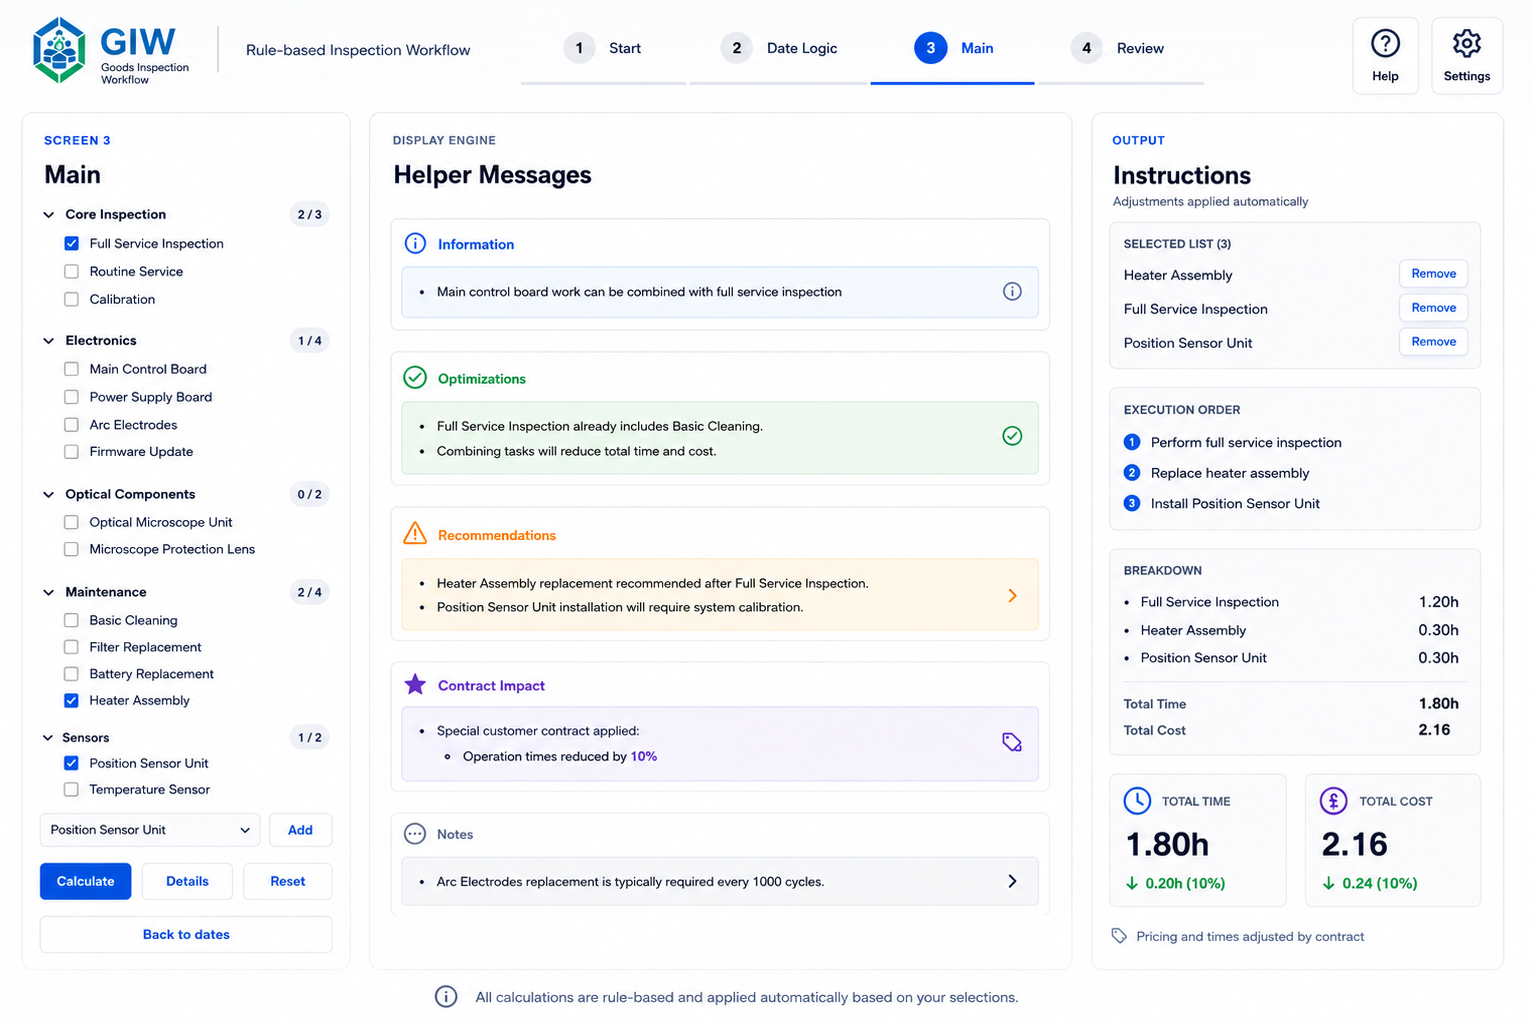
Task: Check the Firmware Update box
Action: [x=71, y=451]
